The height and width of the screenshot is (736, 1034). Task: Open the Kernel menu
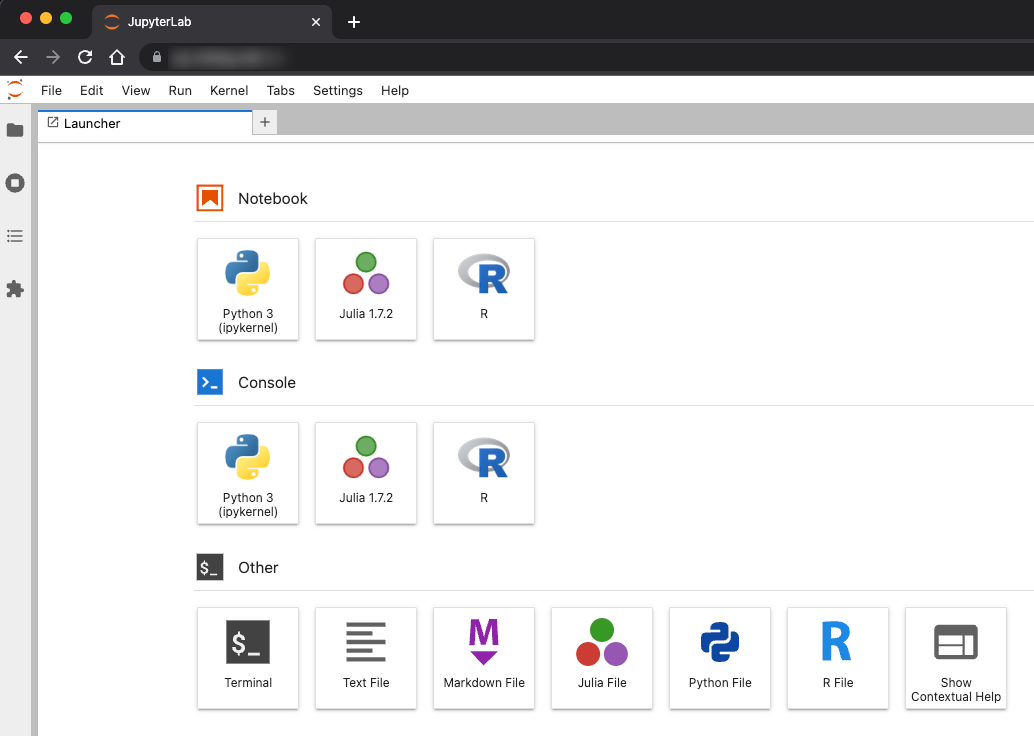(229, 90)
